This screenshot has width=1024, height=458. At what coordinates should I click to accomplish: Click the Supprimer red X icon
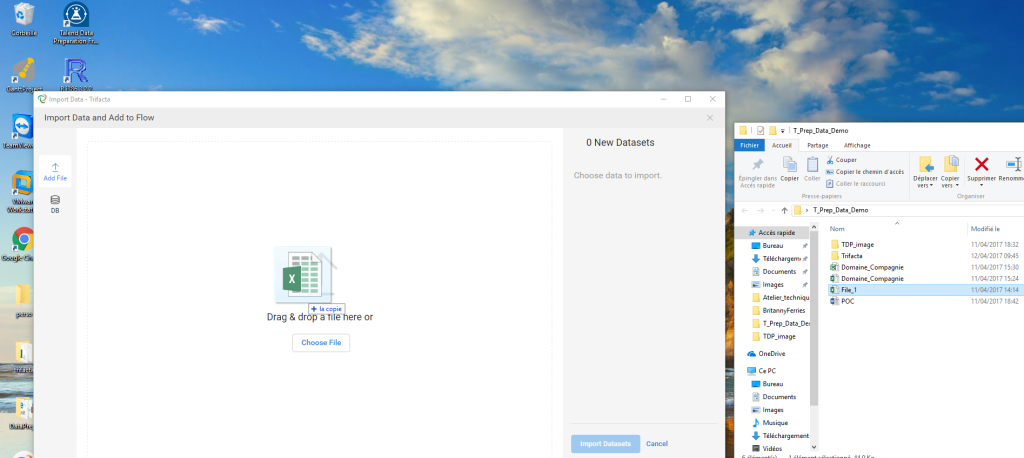click(x=981, y=165)
